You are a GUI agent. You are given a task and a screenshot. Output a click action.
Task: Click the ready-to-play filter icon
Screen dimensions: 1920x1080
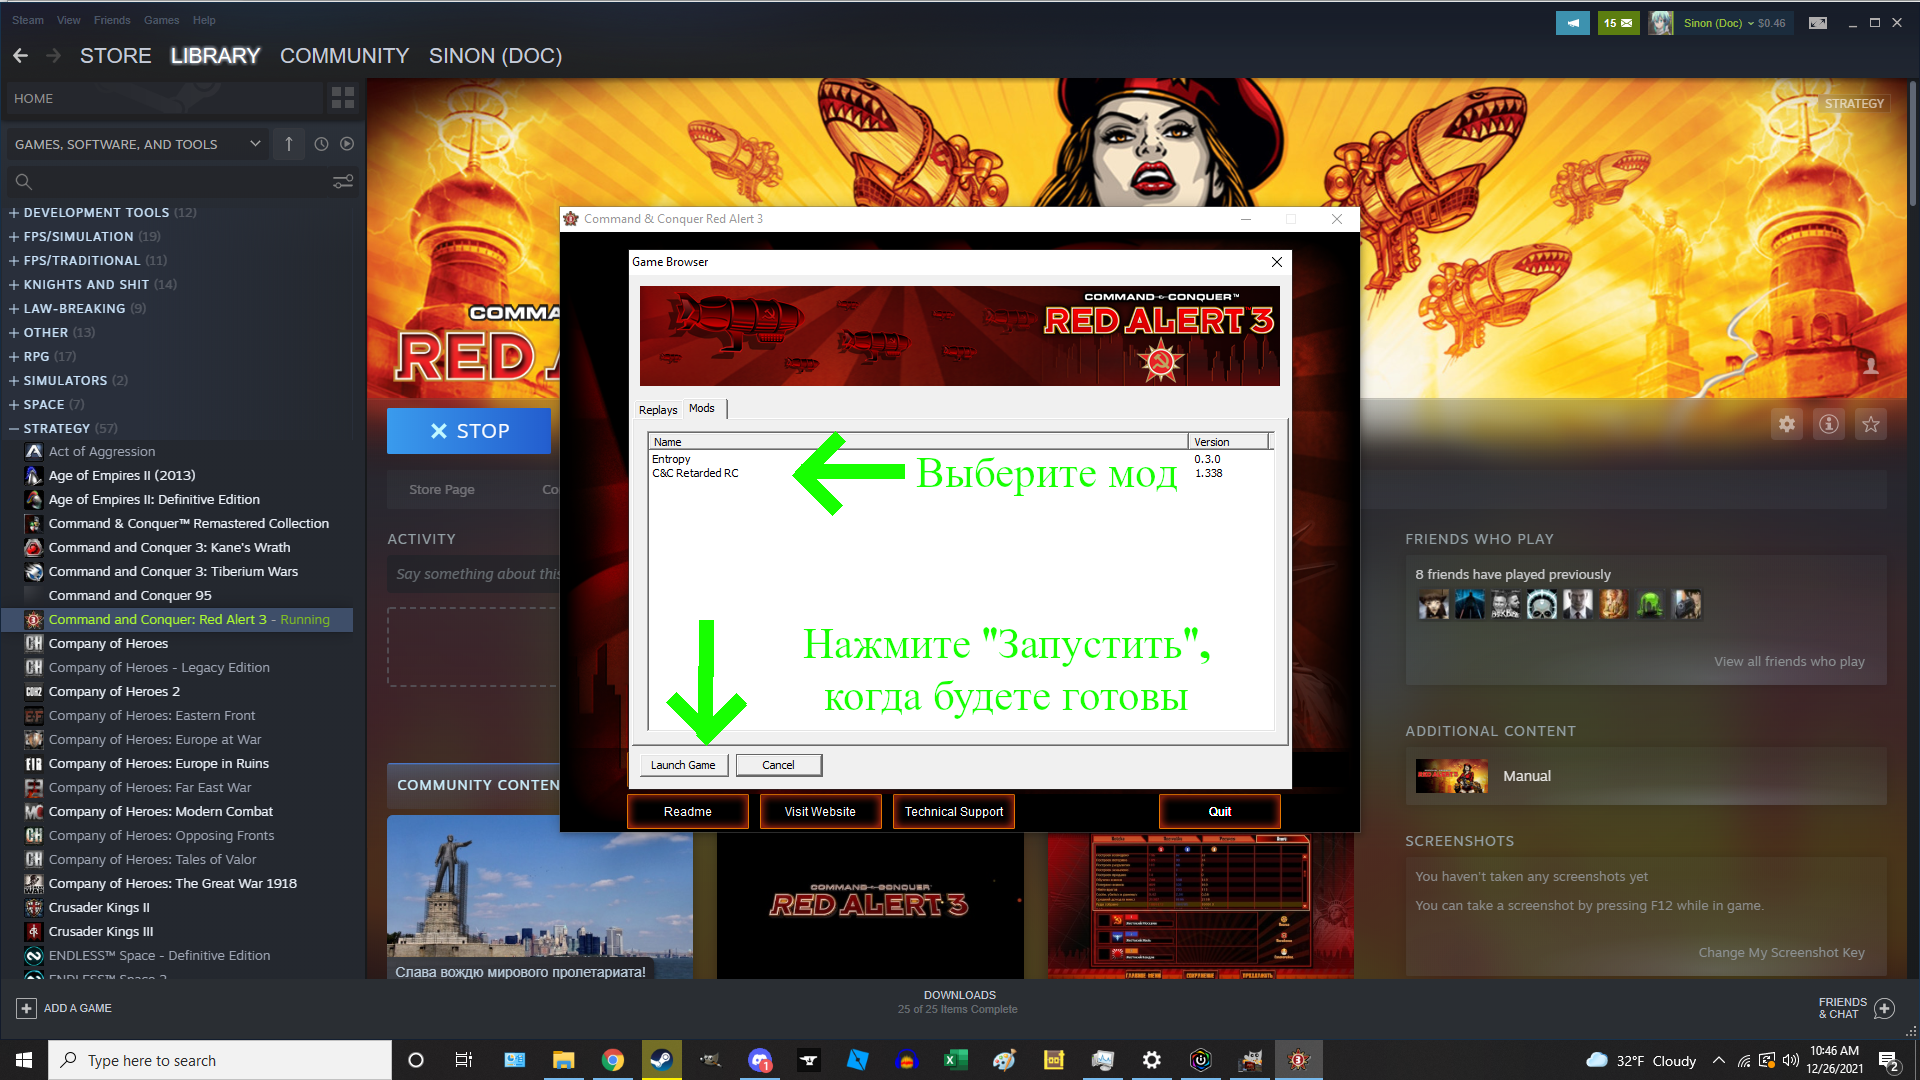[x=347, y=144]
